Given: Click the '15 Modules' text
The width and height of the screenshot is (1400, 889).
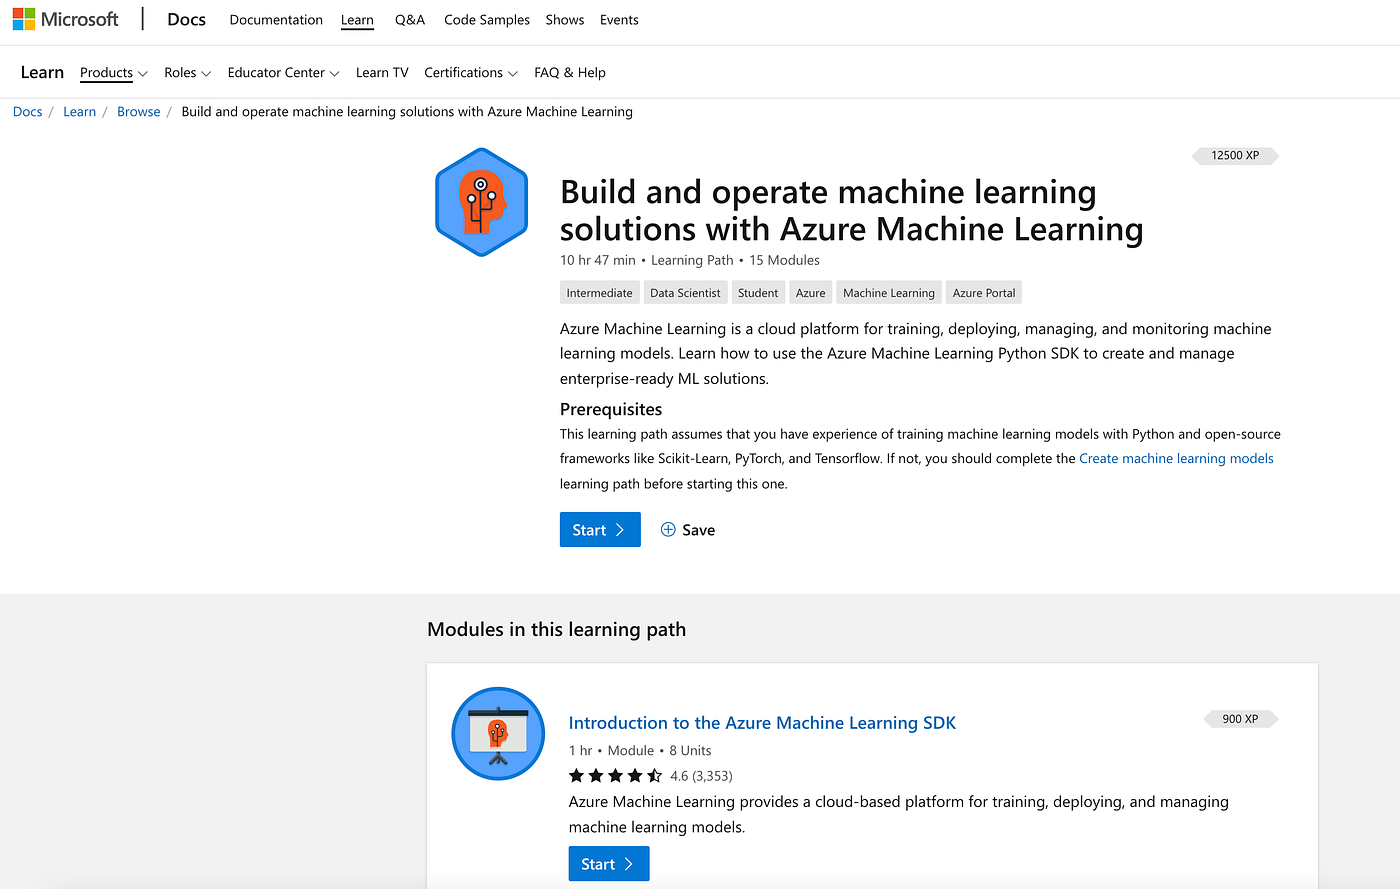Looking at the screenshot, I should pyautogui.click(x=784, y=260).
